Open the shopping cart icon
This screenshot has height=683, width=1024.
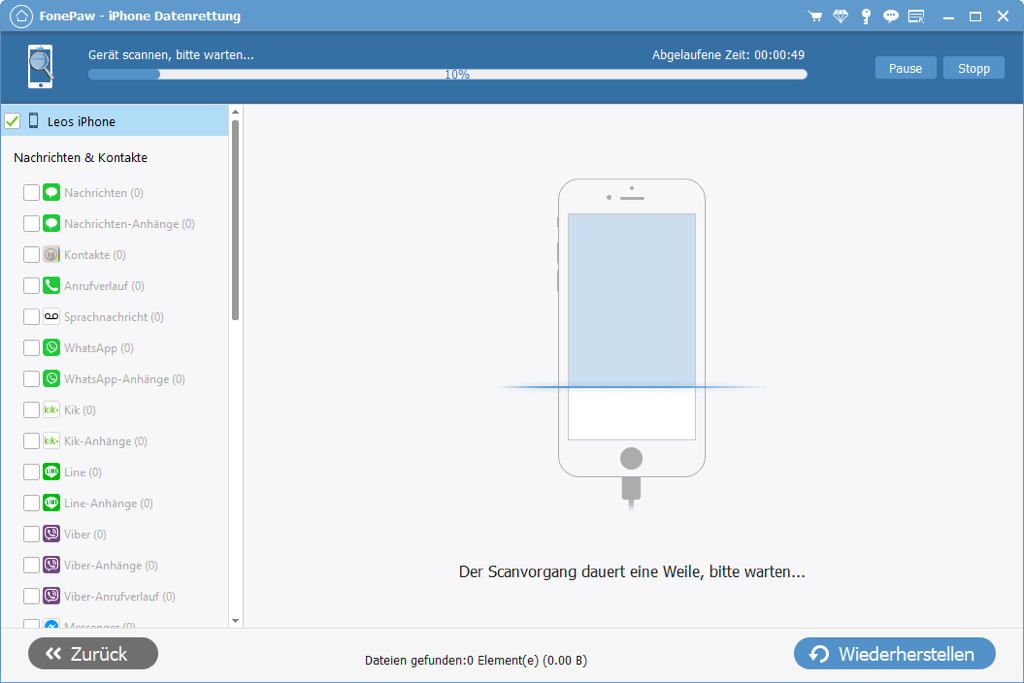814,16
